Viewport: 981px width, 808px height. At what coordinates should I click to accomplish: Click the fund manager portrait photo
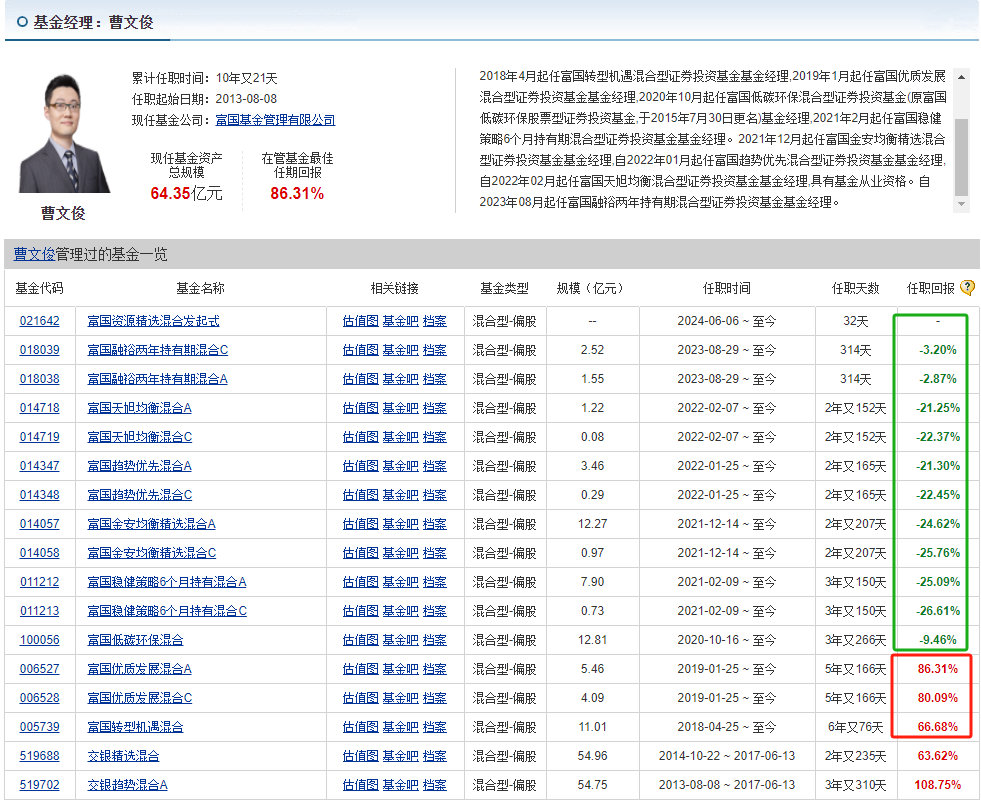click(64, 133)
